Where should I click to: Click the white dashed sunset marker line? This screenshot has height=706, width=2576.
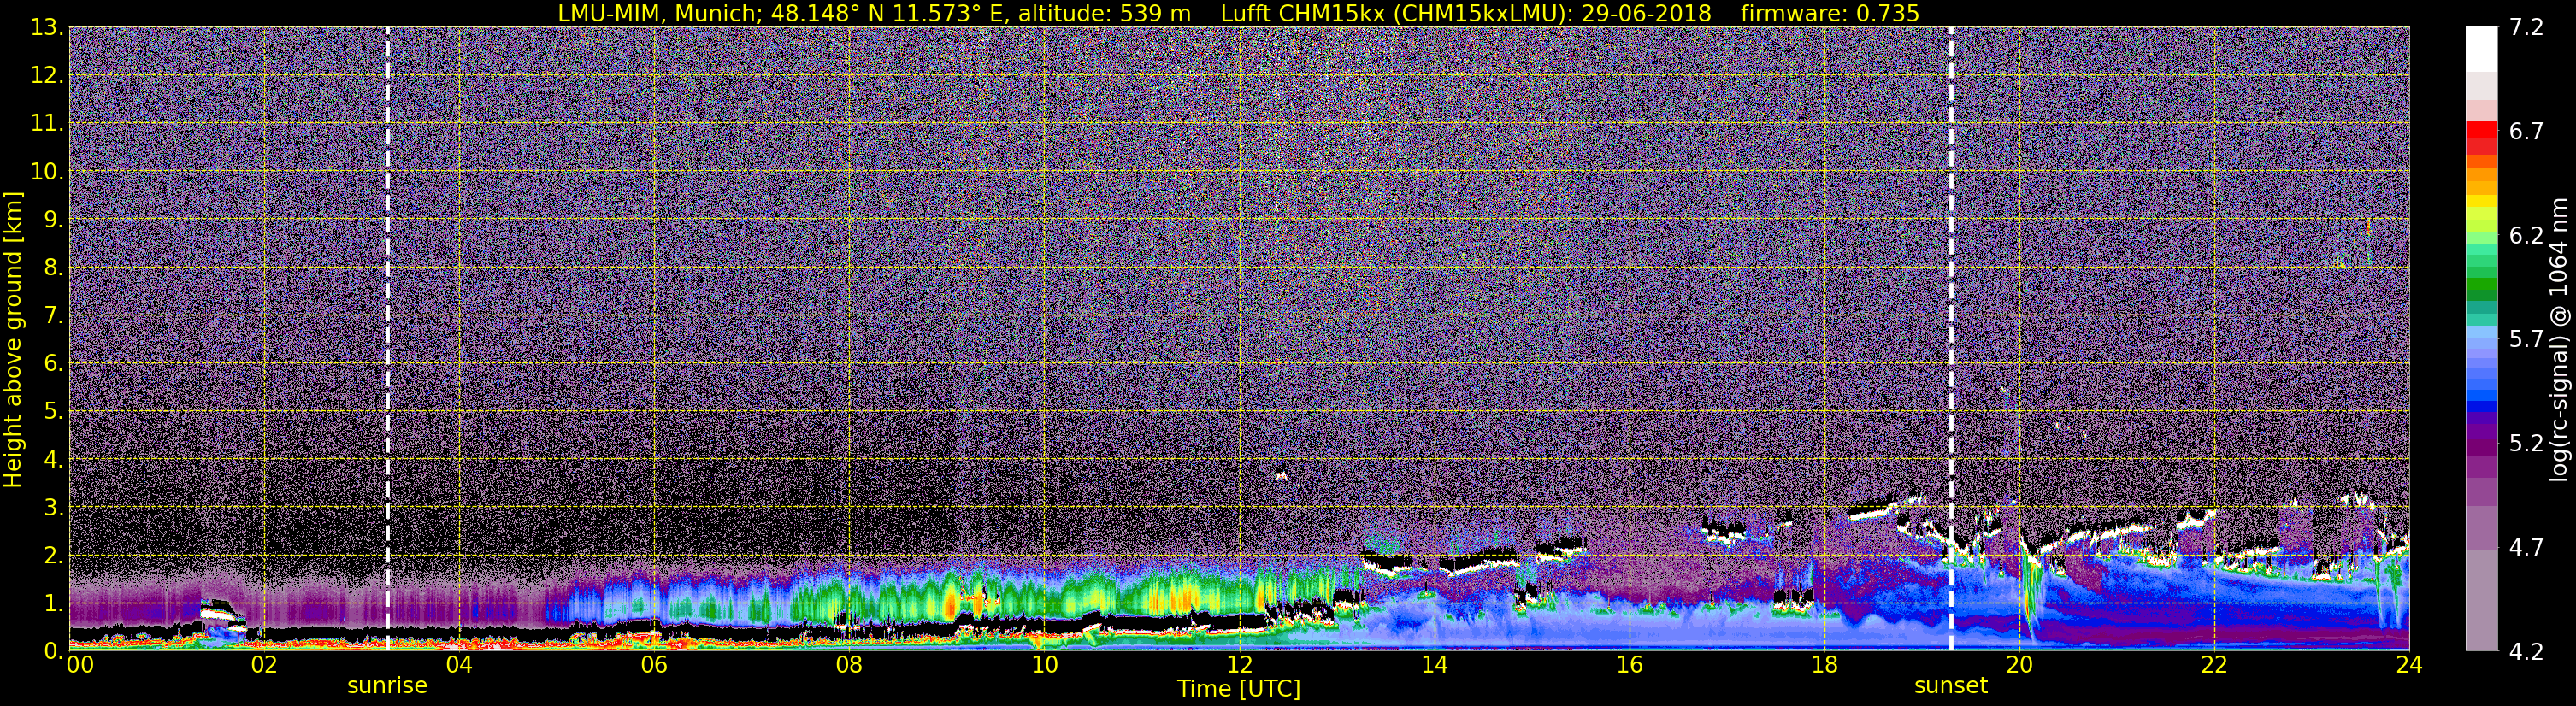[1951, 340]
